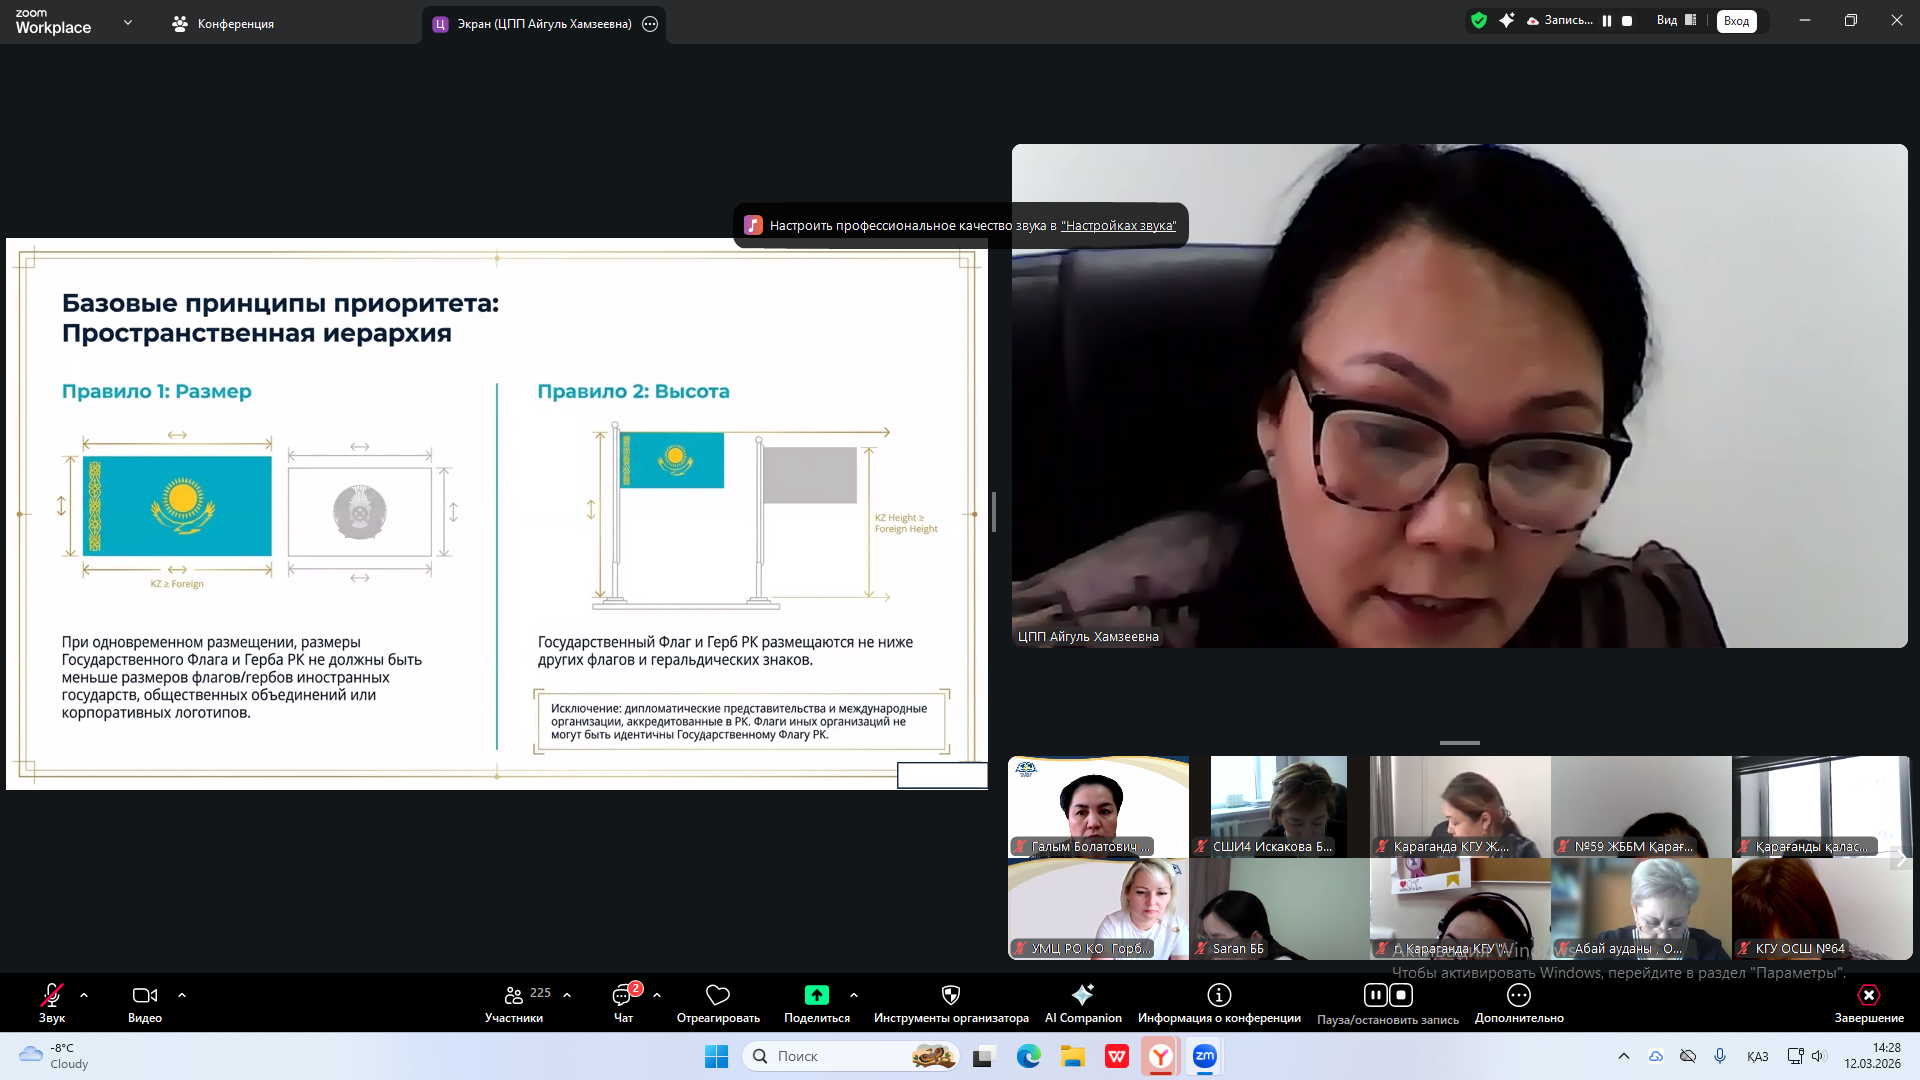Expand audio settings arrow next to Sound
This screenshot has height=1080, width=1920.
pyautogui.click(x=84, y=995)
